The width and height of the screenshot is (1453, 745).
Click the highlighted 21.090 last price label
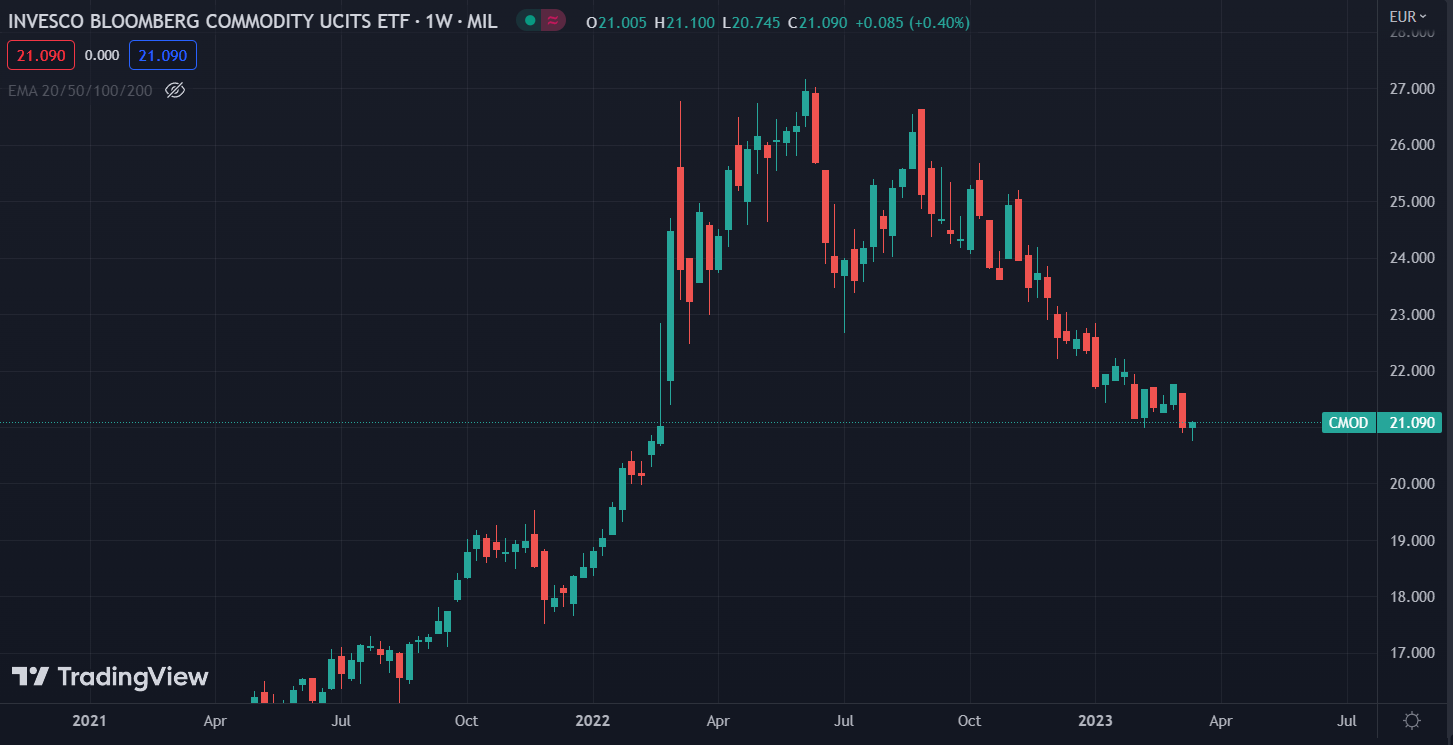pos(1412,423)
